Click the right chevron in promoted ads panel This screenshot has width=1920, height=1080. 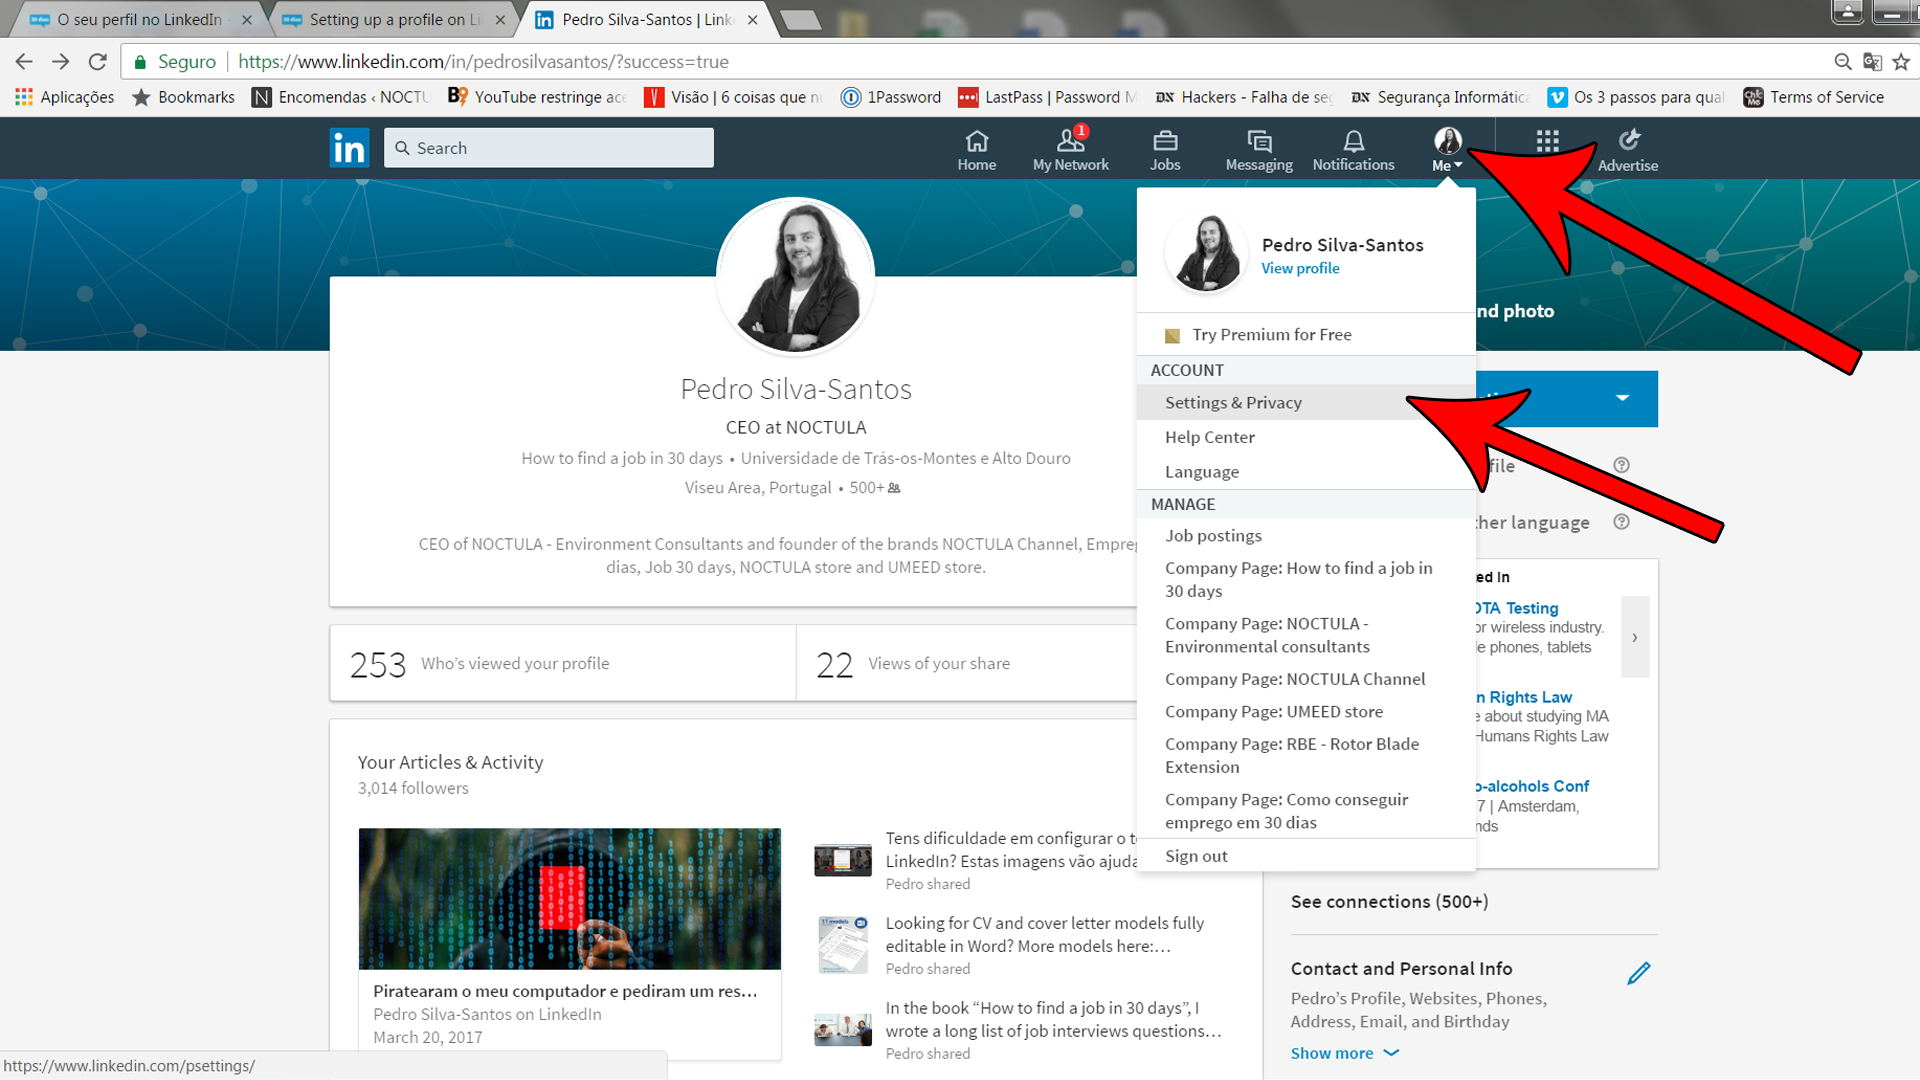click(x=1635, y=637)
